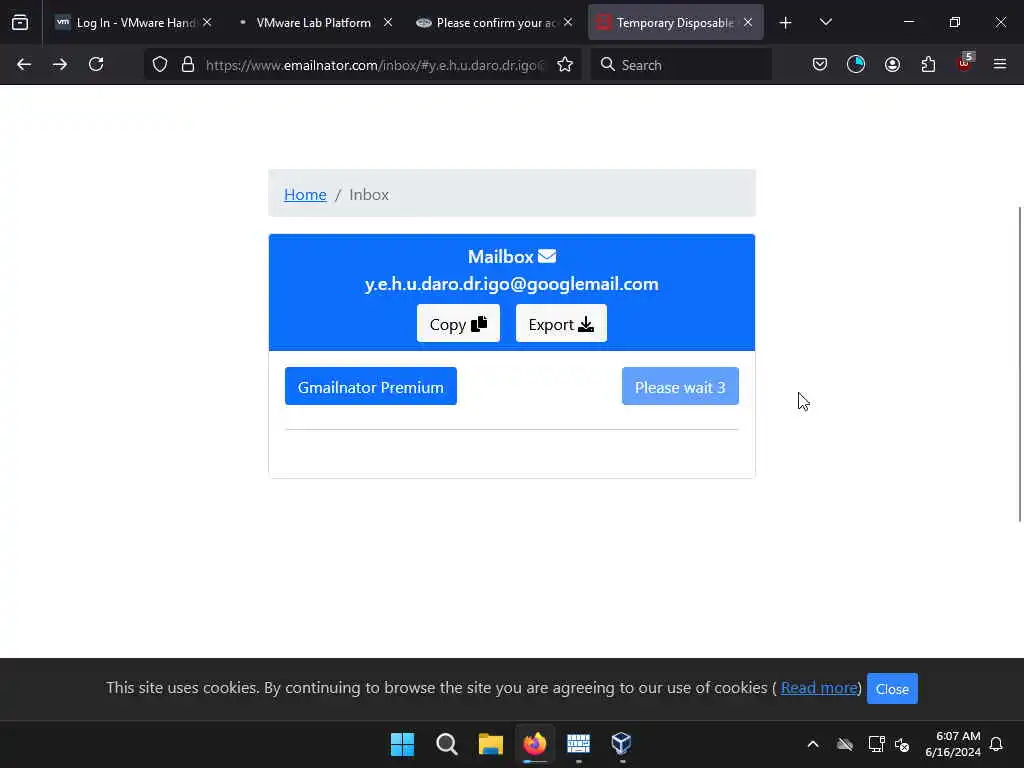
Task: Close the Please confirm your account tab
Action: (568, 22)
